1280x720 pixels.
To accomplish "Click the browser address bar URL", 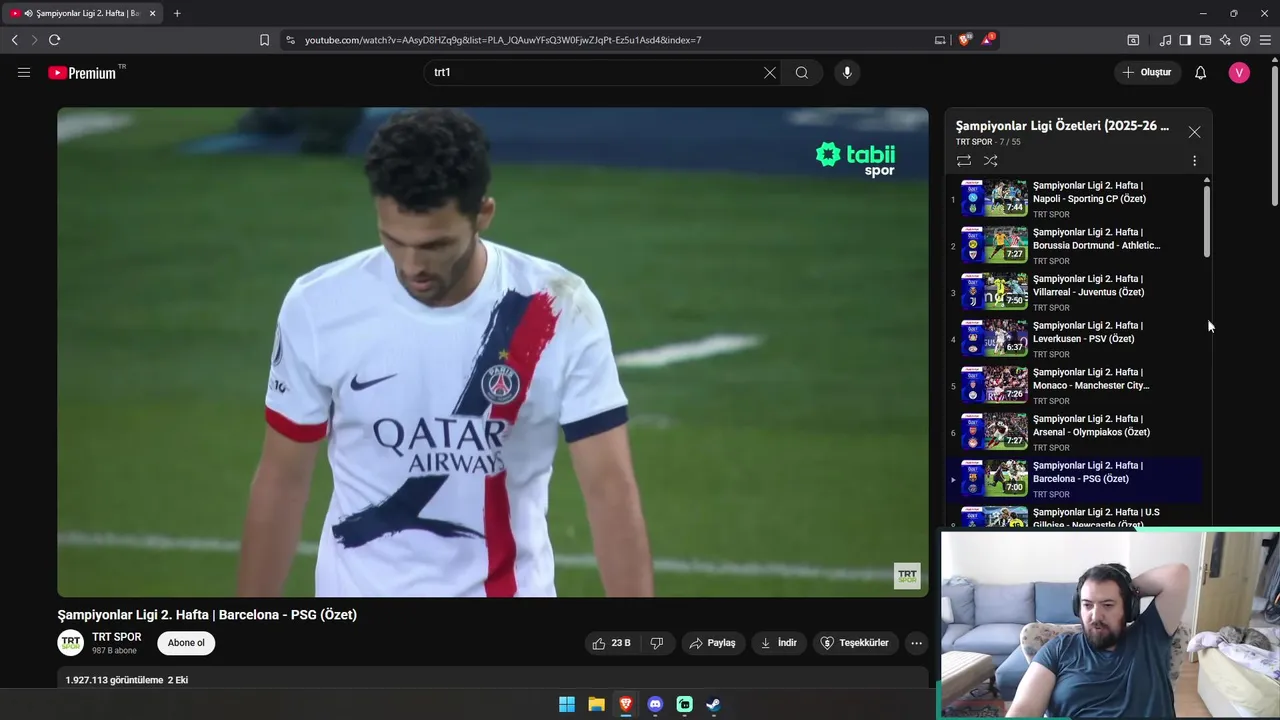I will pyautogui.click(x=503, y=40).
